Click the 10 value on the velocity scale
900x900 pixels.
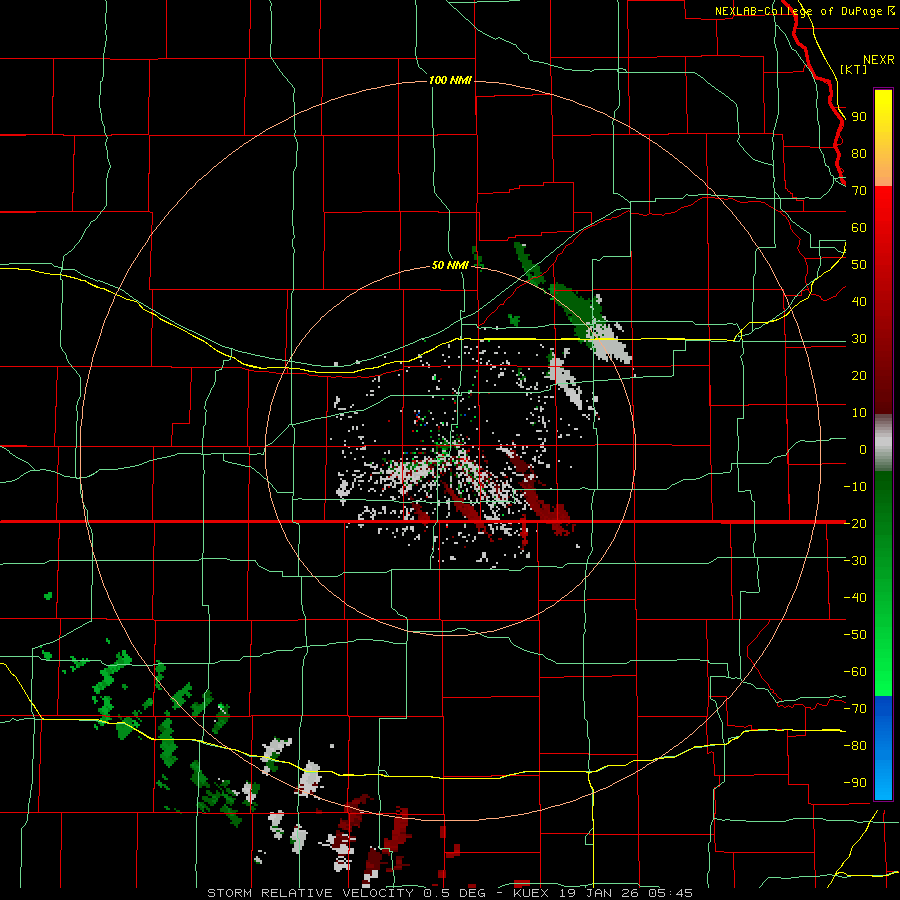click(x=859, y=413)
